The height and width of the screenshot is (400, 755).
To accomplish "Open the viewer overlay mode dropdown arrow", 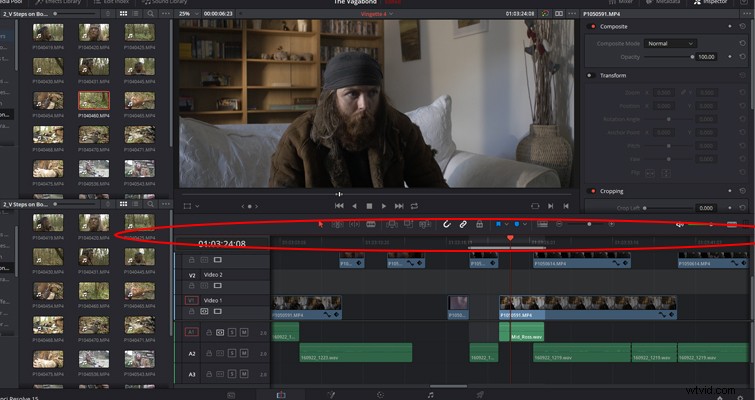I will (x=197, y=206).
